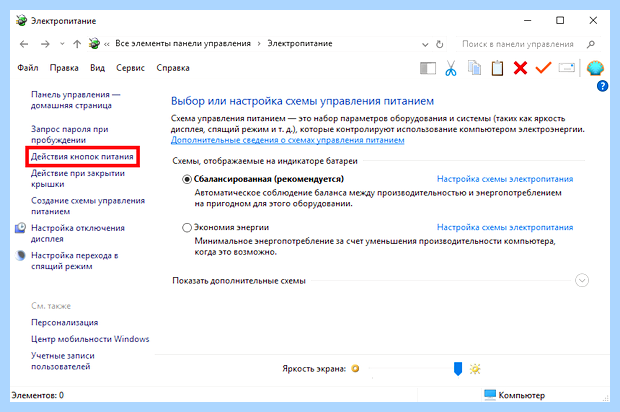Open the address bar history dropdown
620x412 pixels.
[425, 44]
